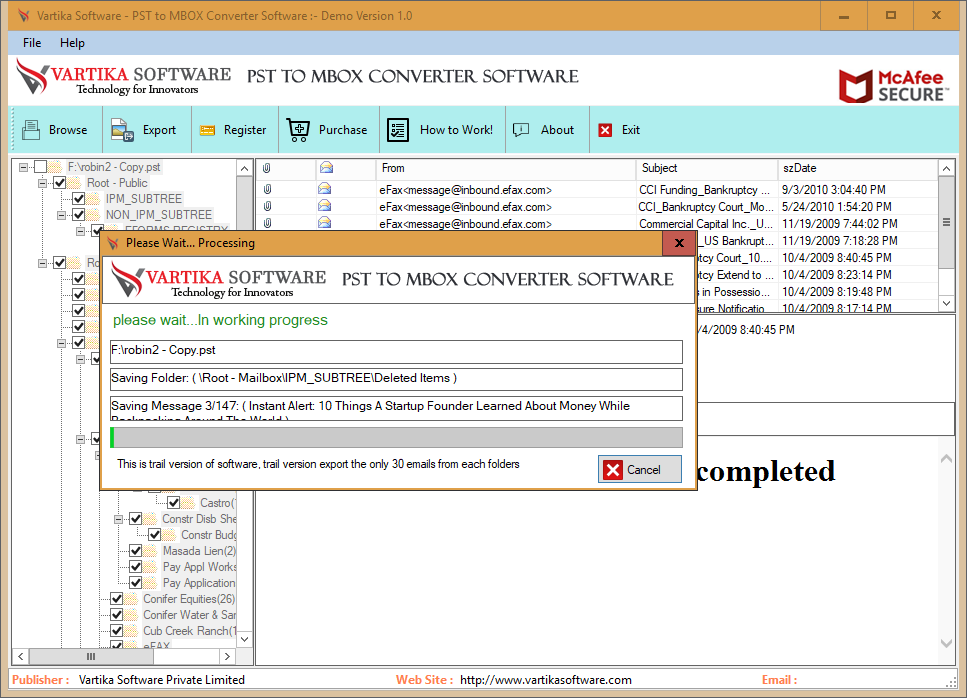Click the red X icon on Cancel button
Viewport: 967px width, 698px height.
pos(613,470)
